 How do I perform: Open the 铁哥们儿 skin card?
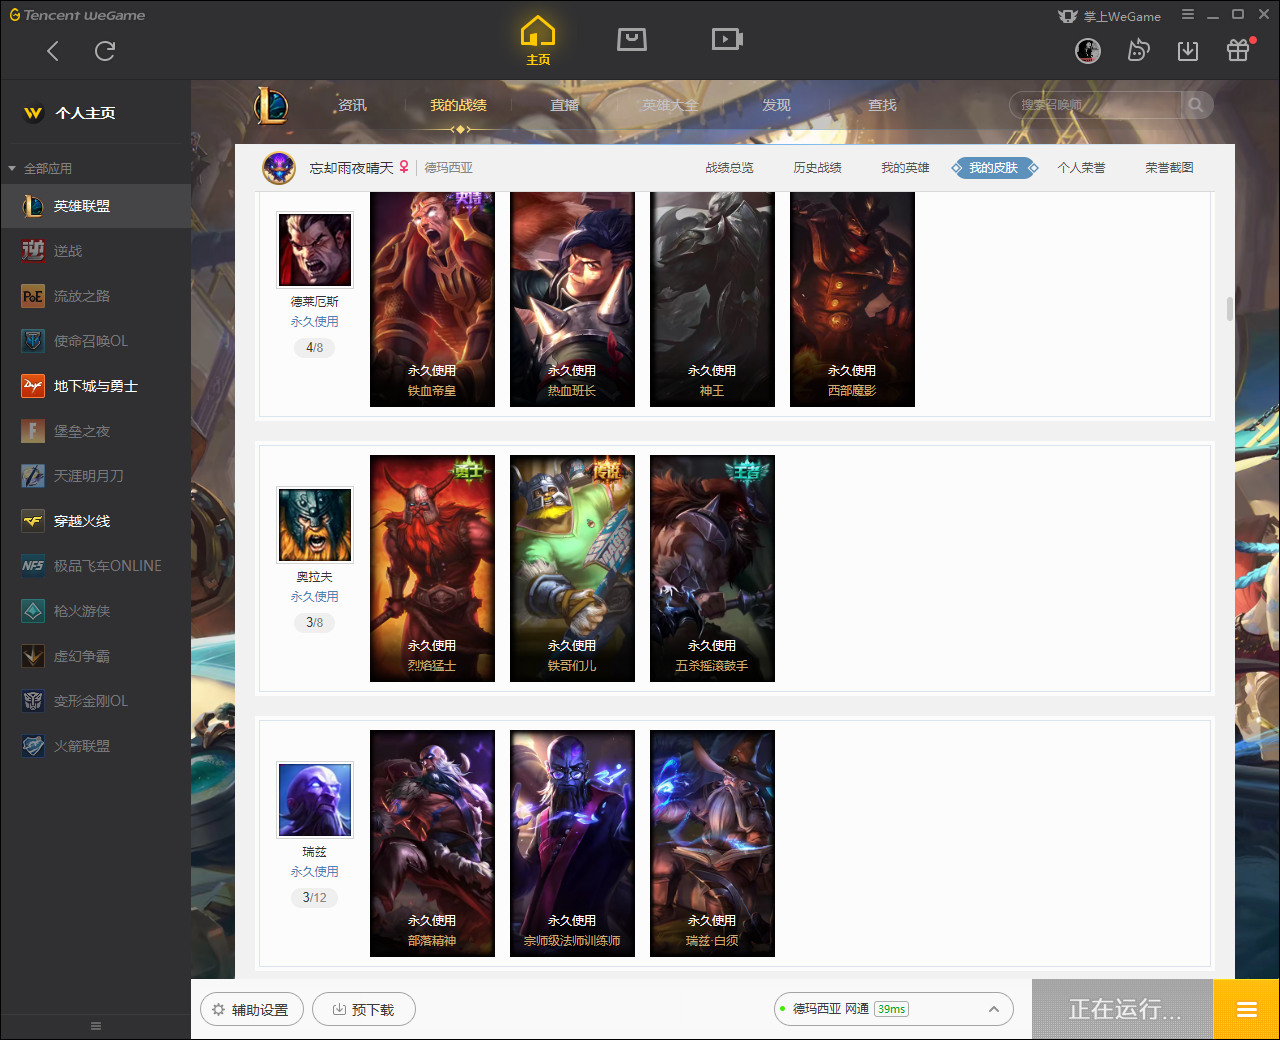click(x=572, y=568)
